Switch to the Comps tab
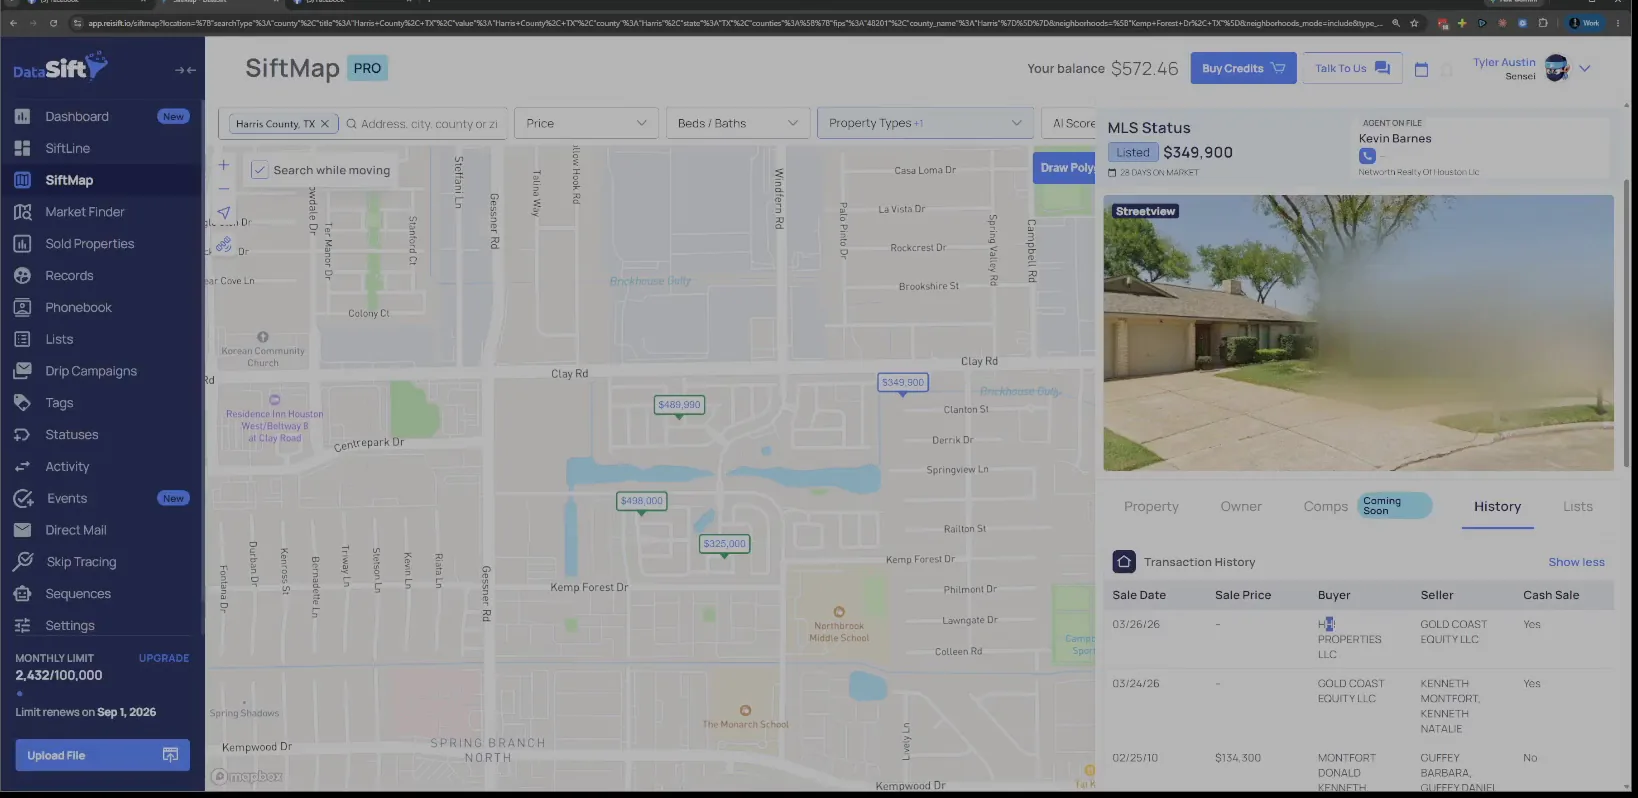Image resolution: width=1638 pixels, height=798 pixels. [x=1326, y=507]
